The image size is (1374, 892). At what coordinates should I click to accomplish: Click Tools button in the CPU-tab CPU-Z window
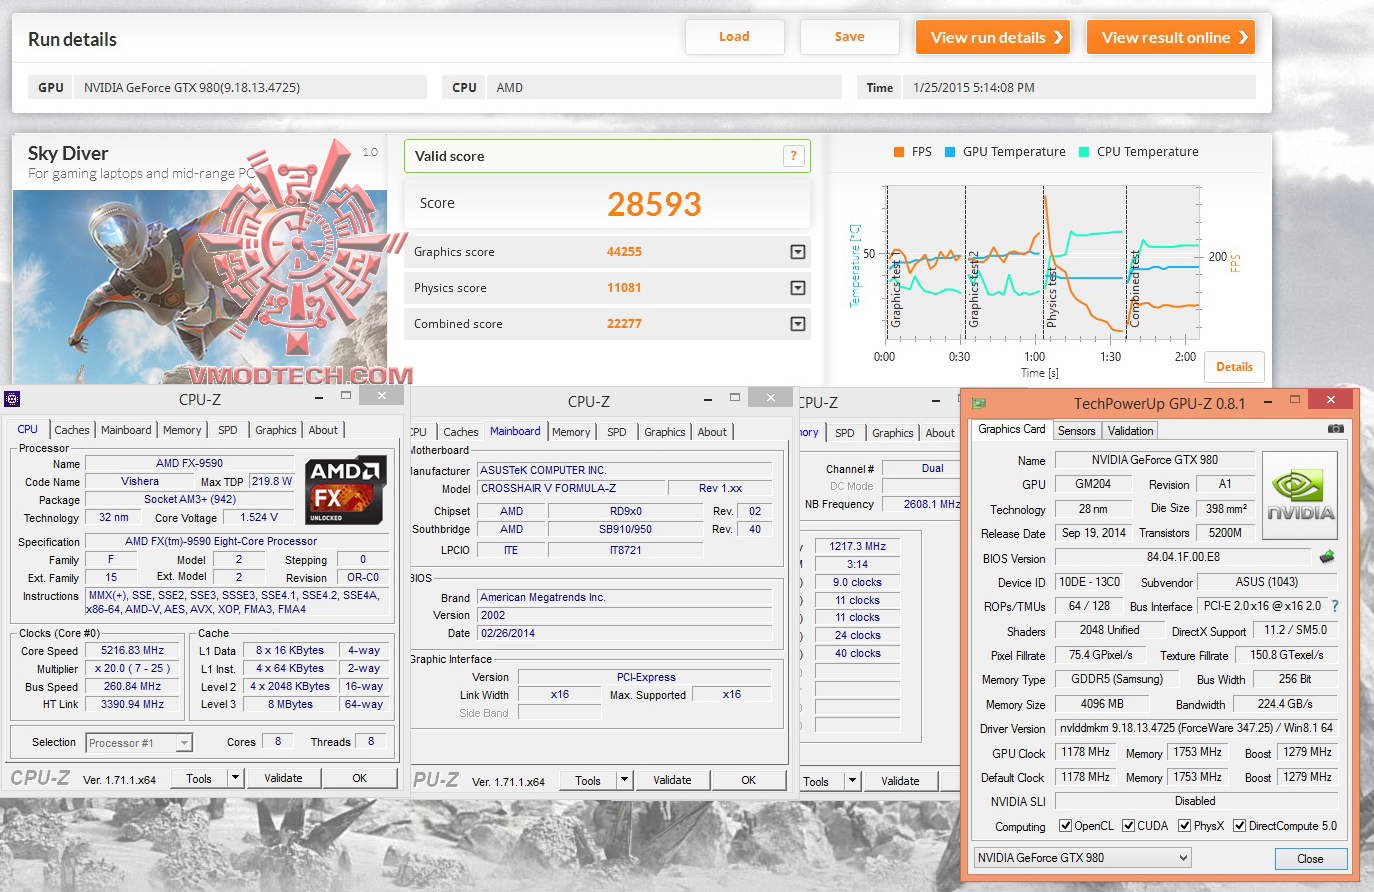point(199,778)
